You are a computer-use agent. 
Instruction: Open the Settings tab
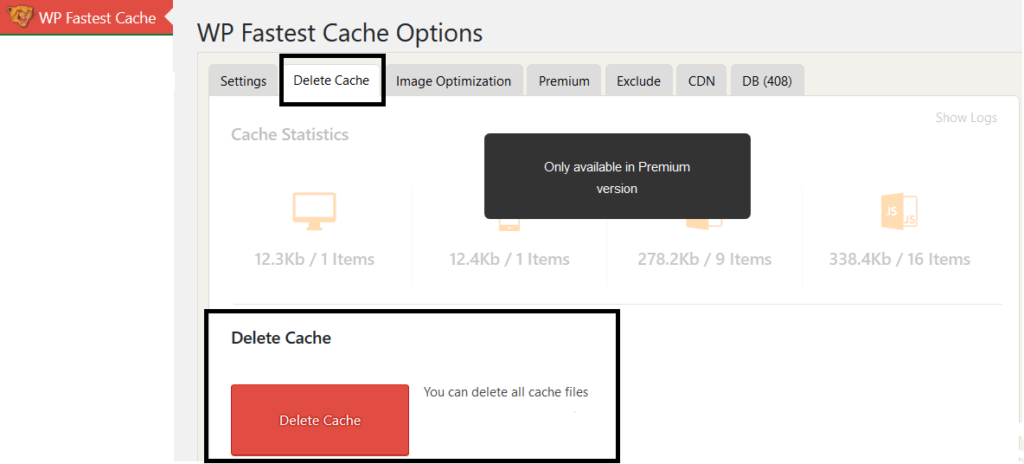[x=243, y=82]
